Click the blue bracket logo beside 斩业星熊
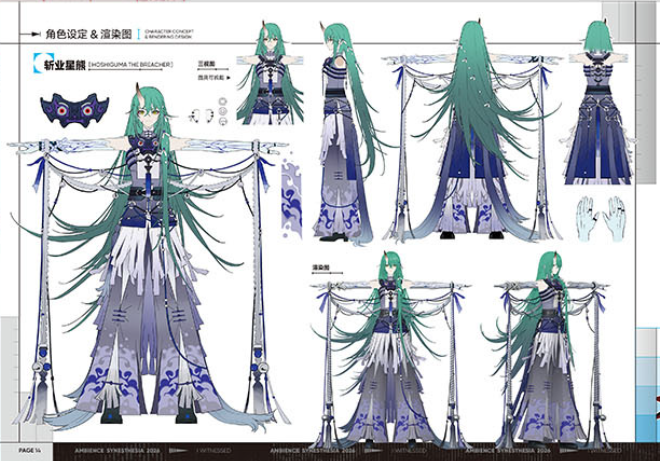This screenshot has height=461, width=660. click(x=43, y=64)
